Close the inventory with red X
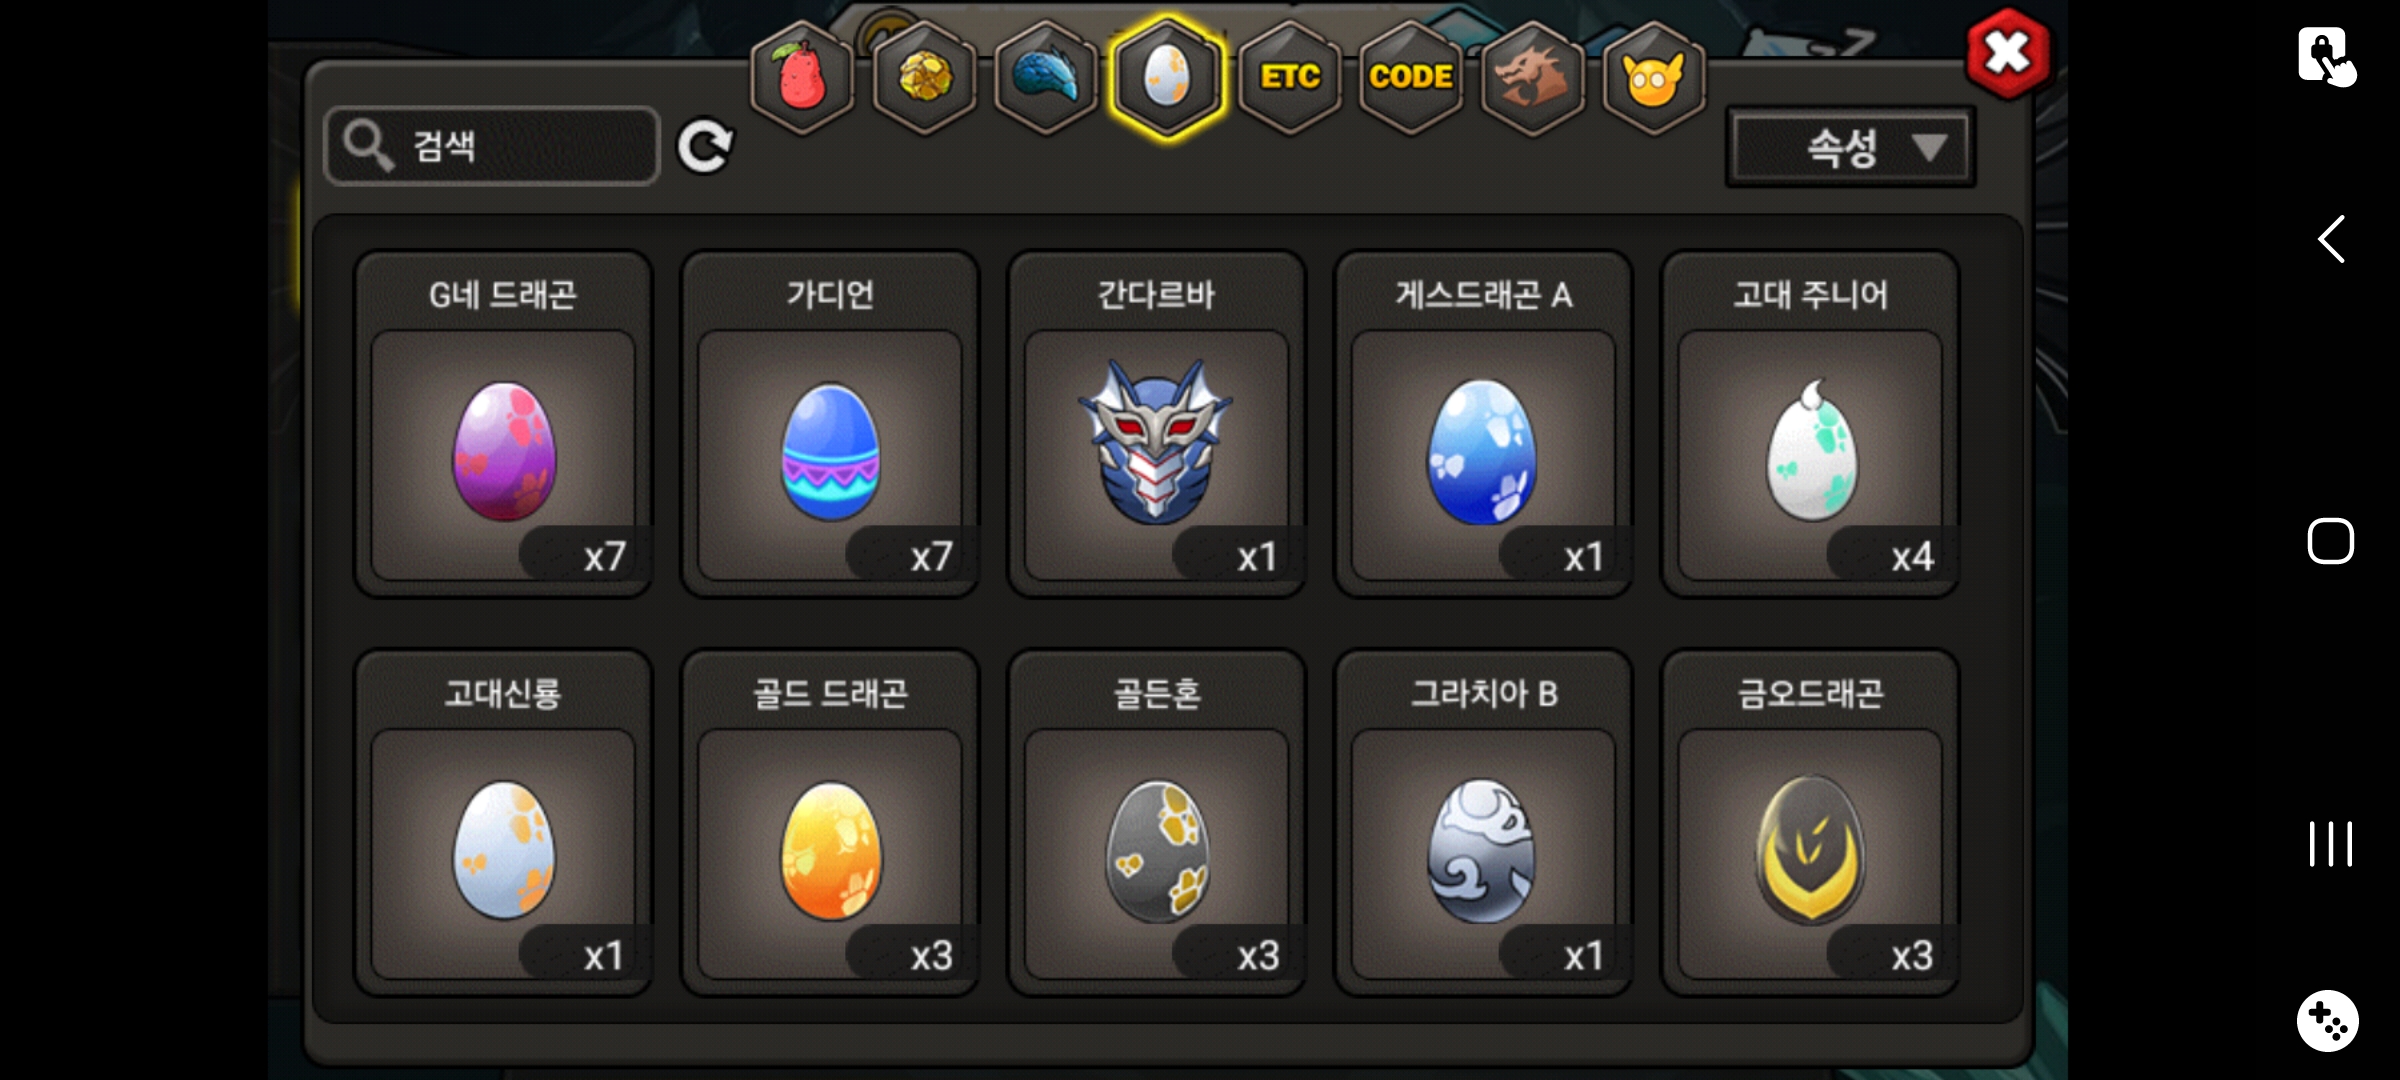This screenshot has width=2400, height=1080. pos(2007,53)
